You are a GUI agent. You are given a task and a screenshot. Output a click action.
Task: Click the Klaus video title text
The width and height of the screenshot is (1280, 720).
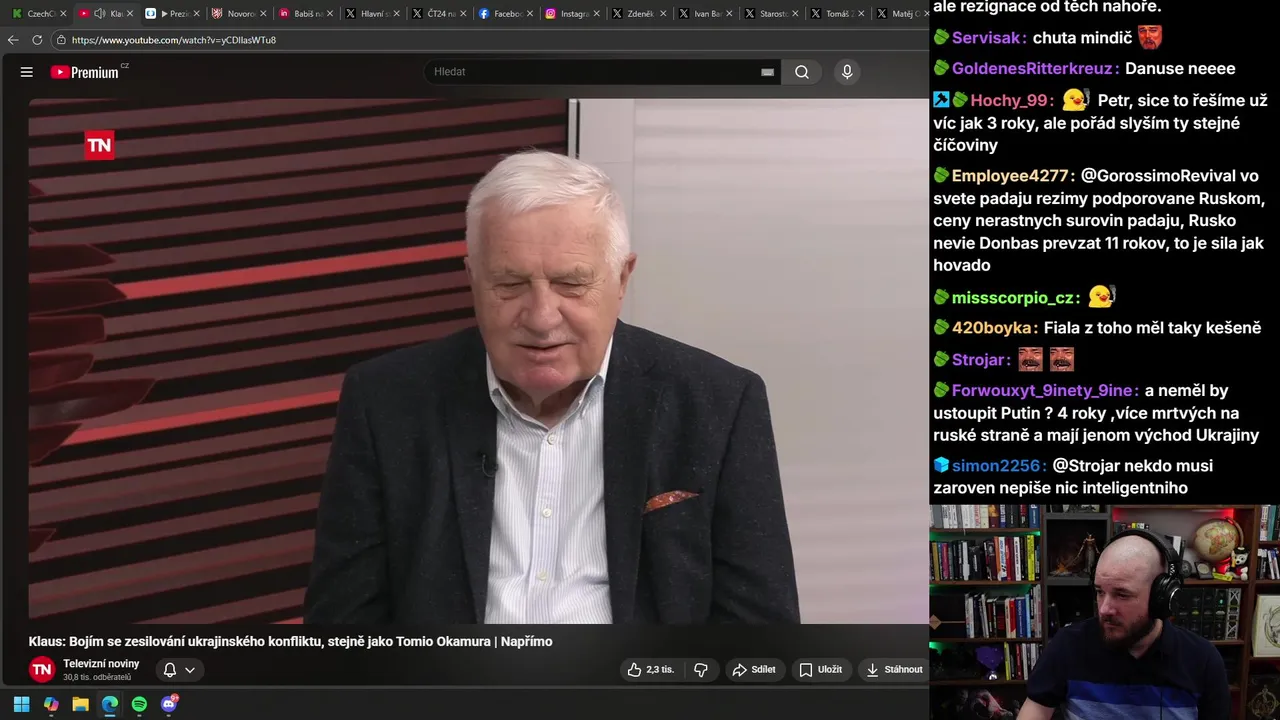point(290,642)
